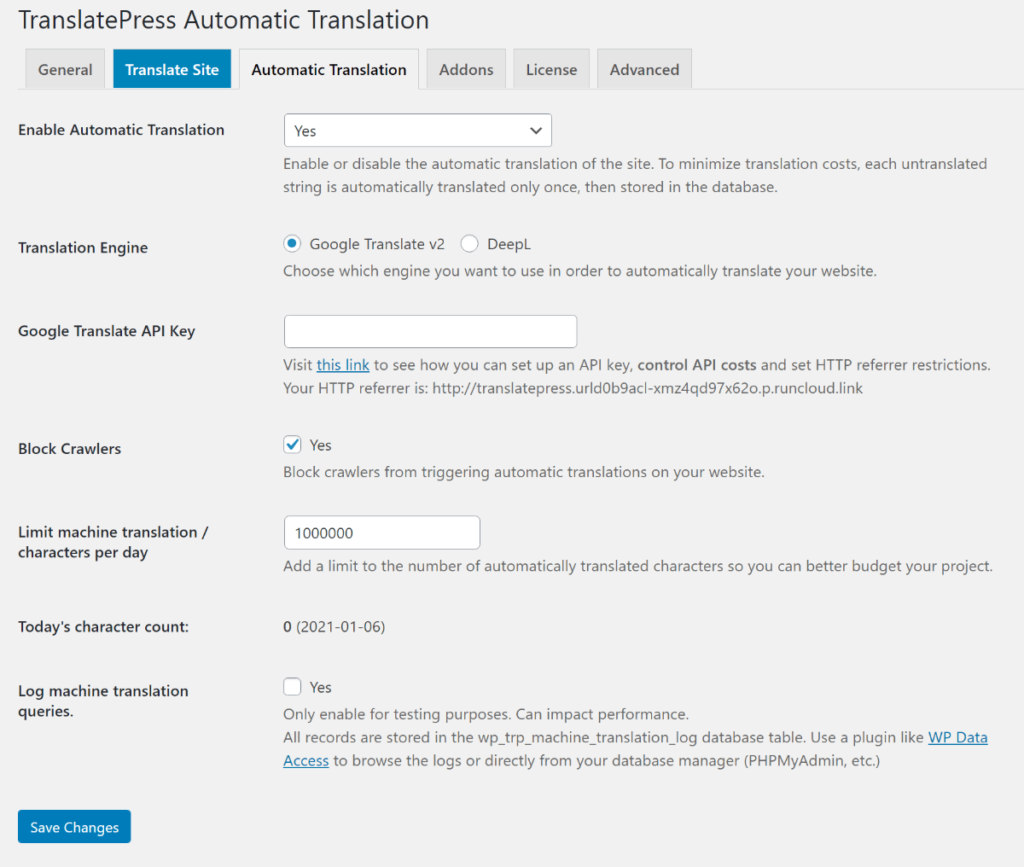Image resolution: width=1024 pixels, height=867 pixels.
Task: Click the Translation Engine label
Action: point(82,247)
